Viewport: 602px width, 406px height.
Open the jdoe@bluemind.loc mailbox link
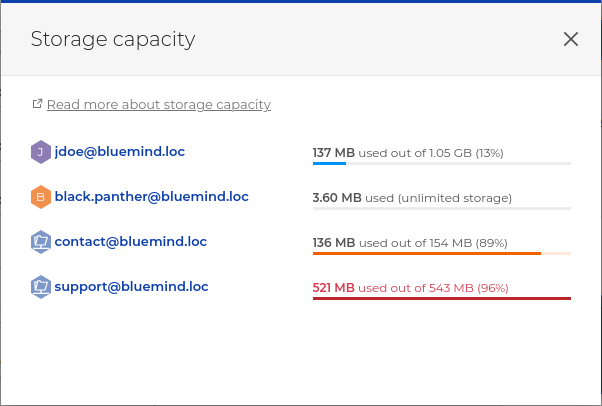[119, 152]
